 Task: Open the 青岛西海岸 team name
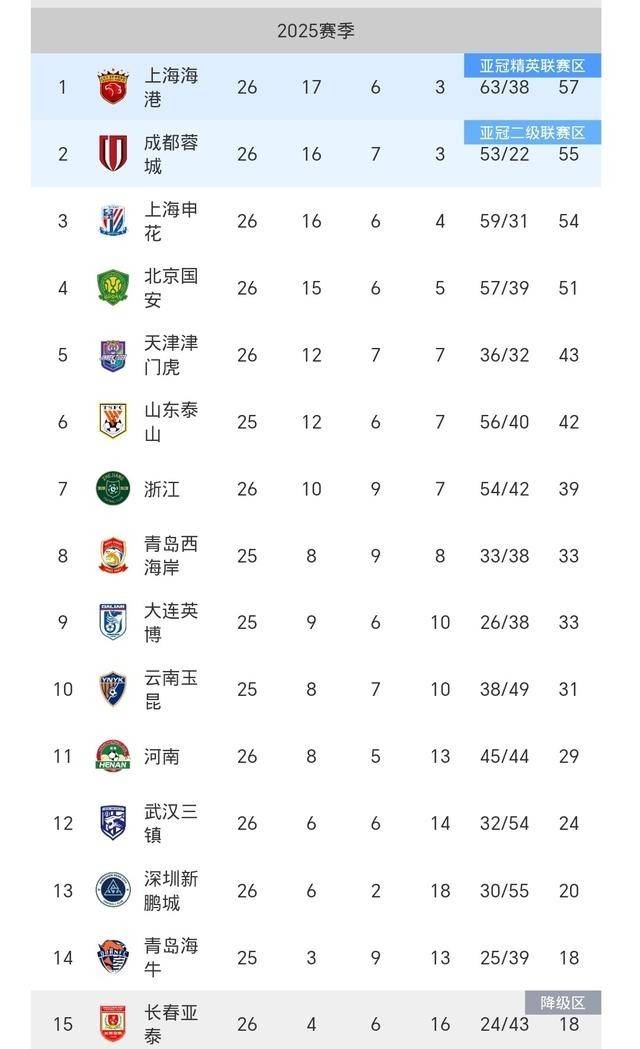pos(171,555)
